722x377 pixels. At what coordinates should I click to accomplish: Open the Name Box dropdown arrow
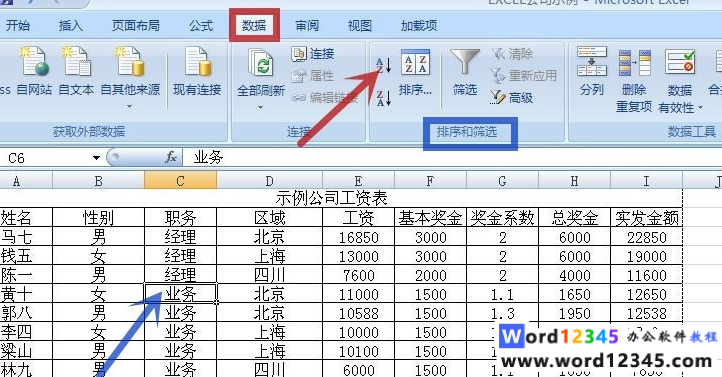click(96, 158)
